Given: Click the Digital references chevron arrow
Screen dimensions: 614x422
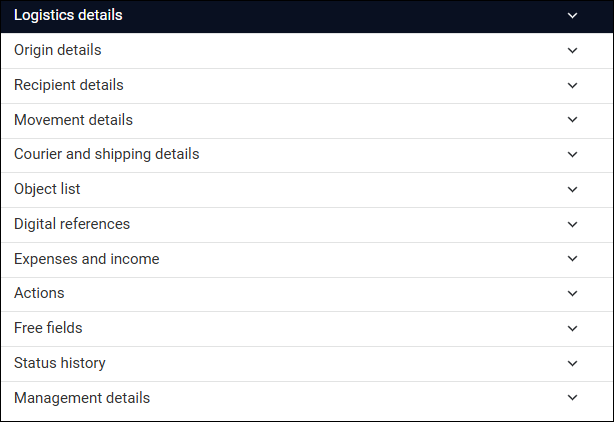Looking at the screenshot, I should pyautogui.click(x=572, y=224).
